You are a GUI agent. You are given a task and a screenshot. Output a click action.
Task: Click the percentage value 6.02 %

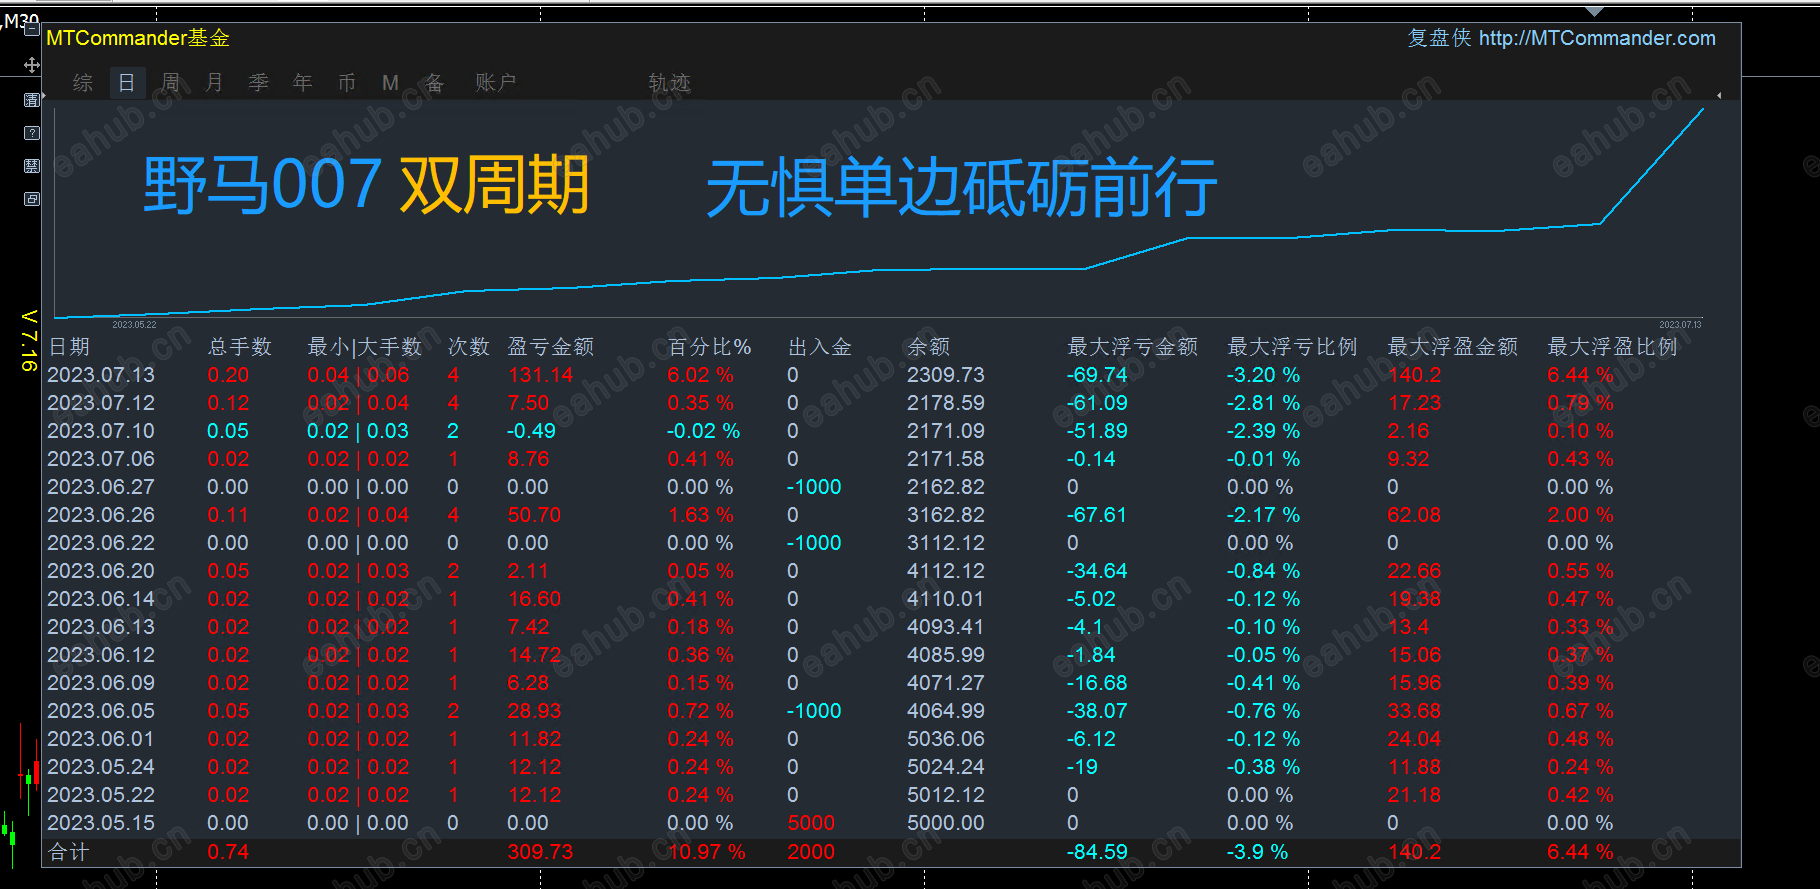click(701, 375)
